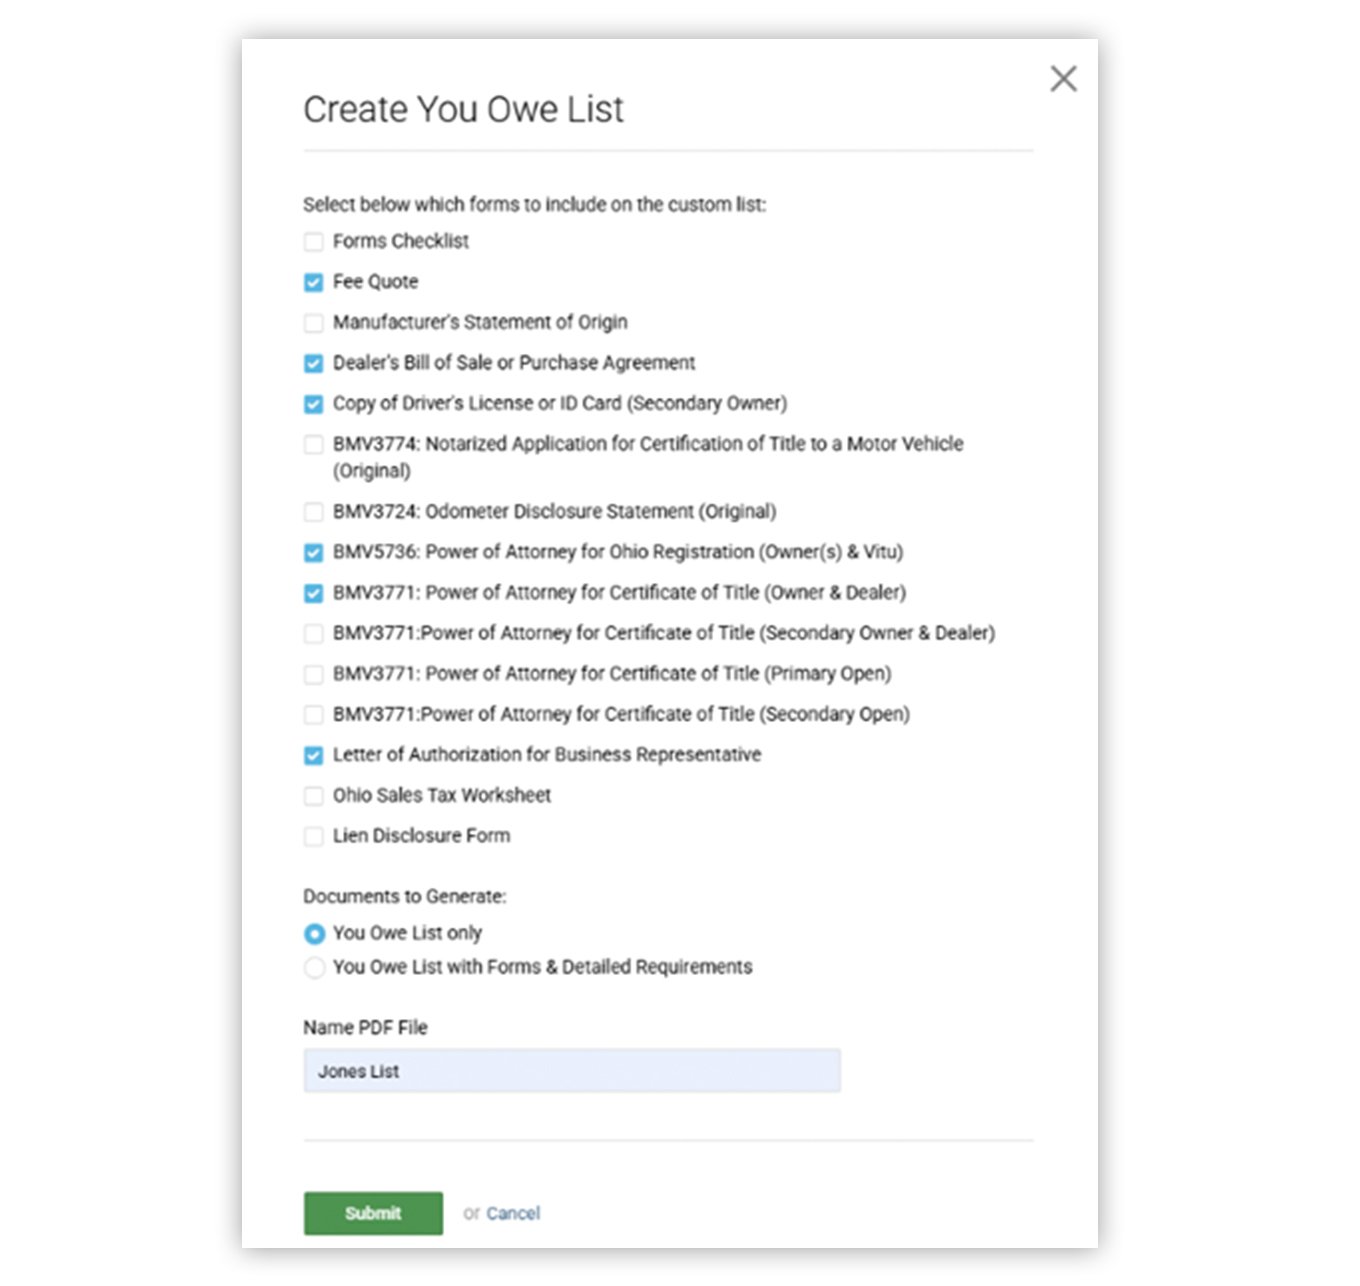Choose You Owe List with Forms & Detailed Requirements
1360x1286 pixels.
pyautogui.click(x=315, y=967)
